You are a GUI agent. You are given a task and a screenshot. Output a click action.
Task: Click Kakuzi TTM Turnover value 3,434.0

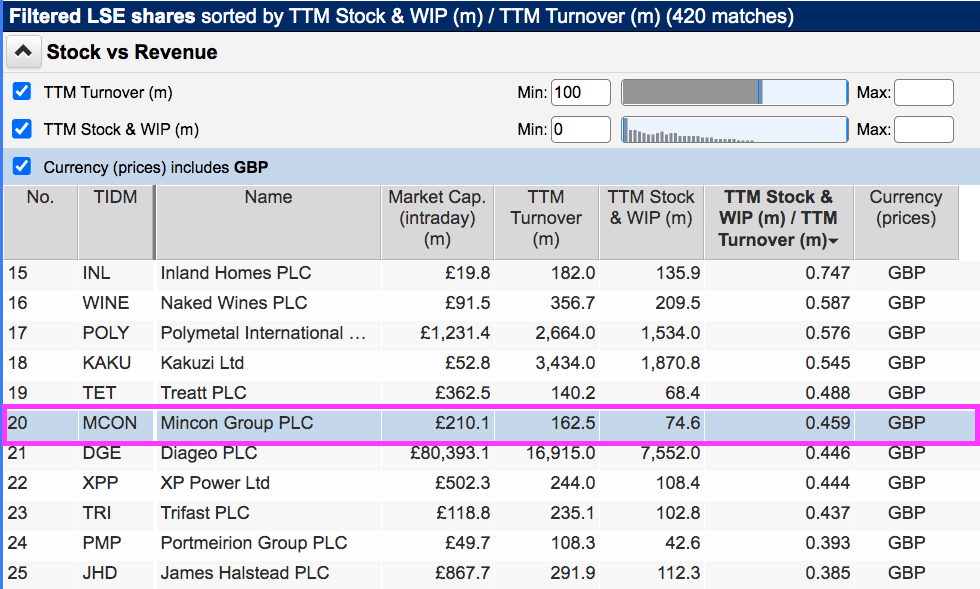point(565,363)
